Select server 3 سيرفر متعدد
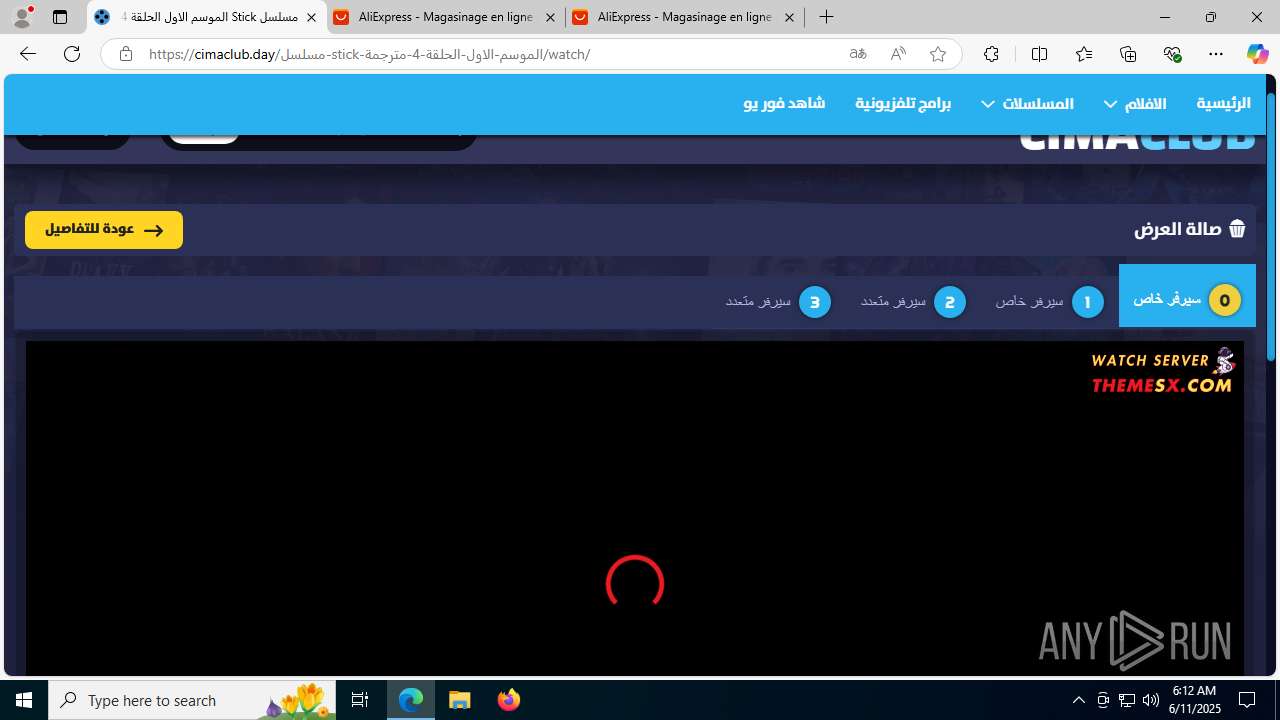 coord(779,301)
